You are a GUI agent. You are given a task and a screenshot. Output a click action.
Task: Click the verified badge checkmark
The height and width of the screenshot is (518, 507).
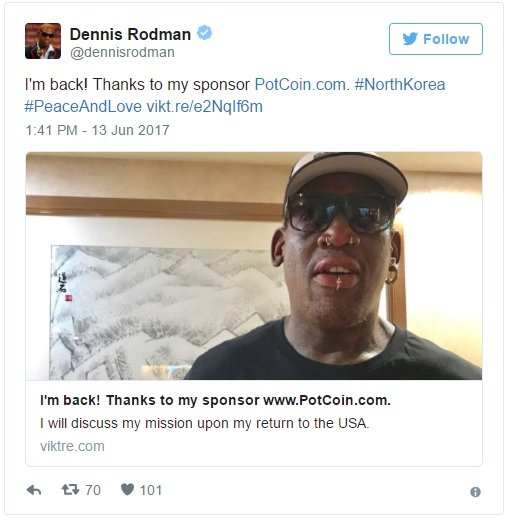click(204, 33)
